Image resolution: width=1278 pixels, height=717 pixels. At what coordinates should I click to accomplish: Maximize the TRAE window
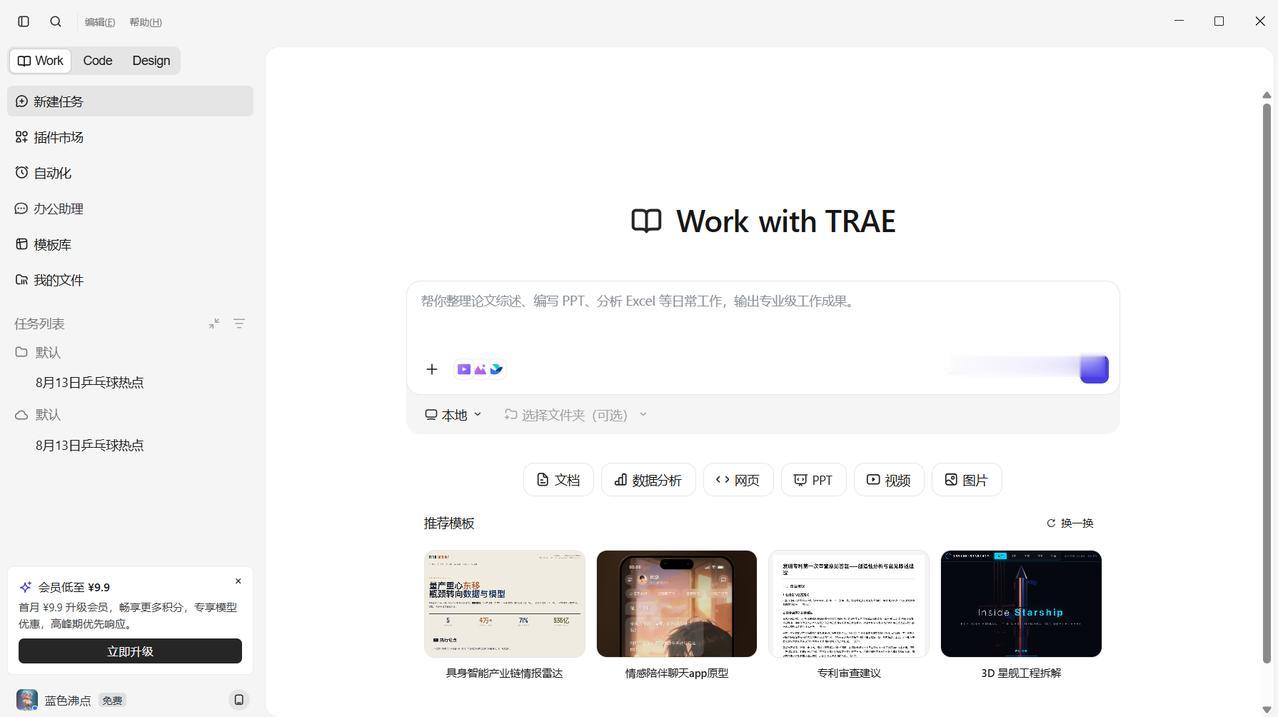1219,21
